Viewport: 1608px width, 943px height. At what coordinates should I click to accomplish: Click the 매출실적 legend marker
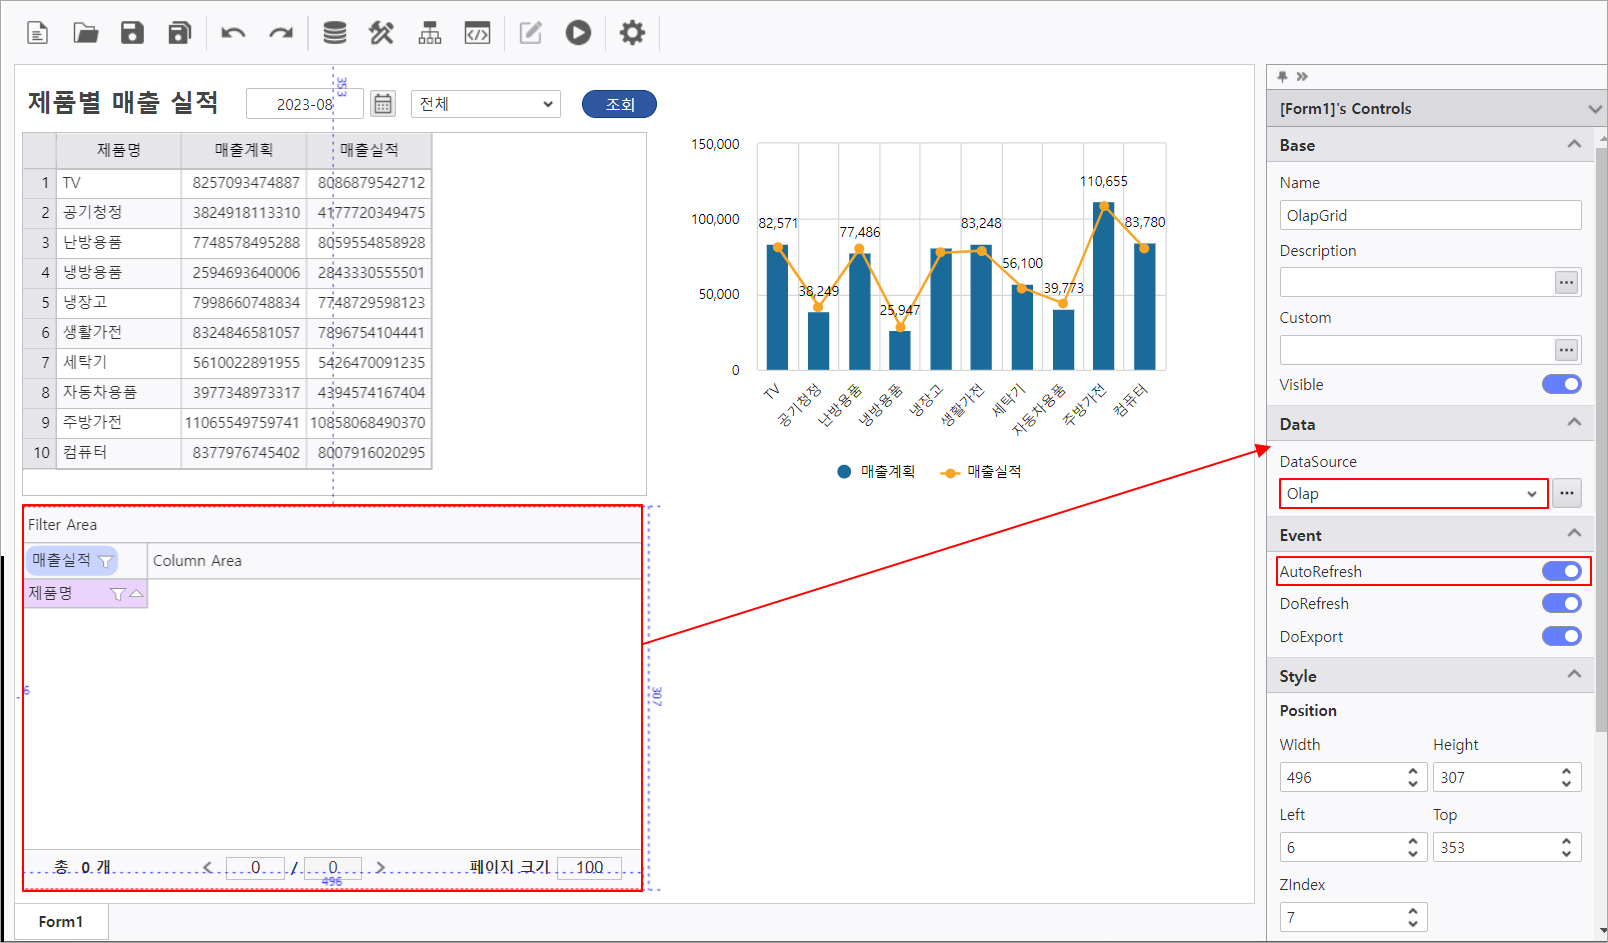pyautogui.click(x=950, y=472)
